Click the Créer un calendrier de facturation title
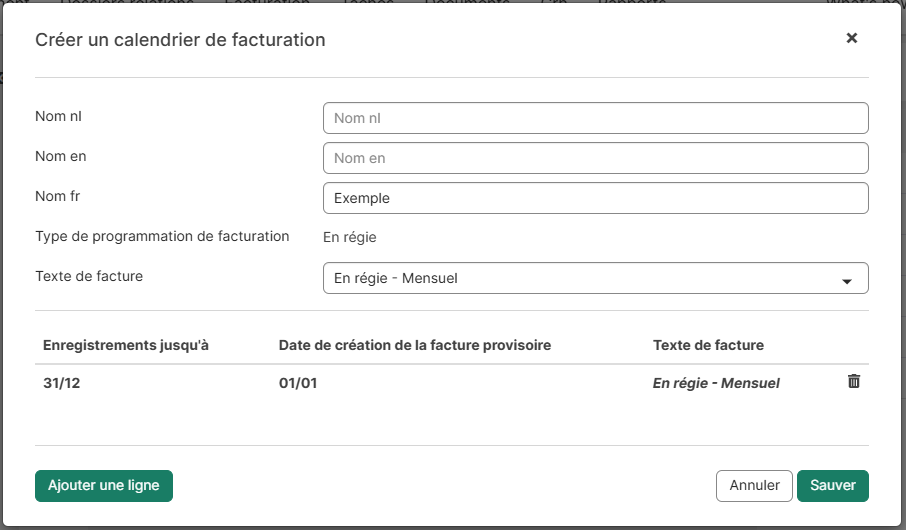The width and height of the screenshot is (906, 530). (x=180, y=40)
